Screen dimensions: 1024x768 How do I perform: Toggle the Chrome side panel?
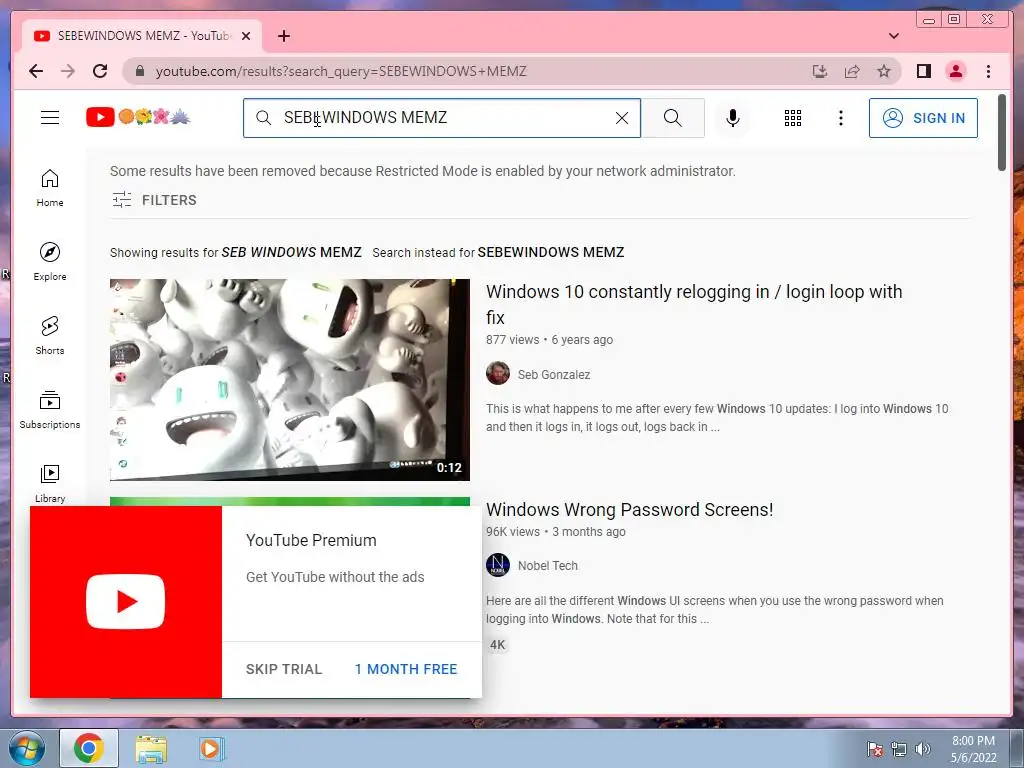[x=923, y=71]
